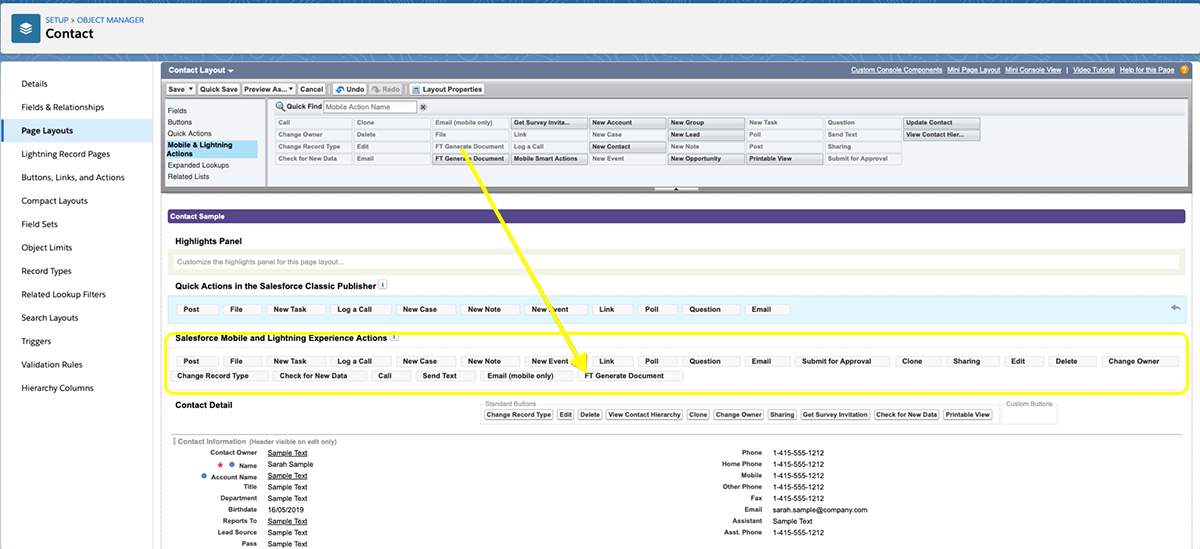This screenshot has width=1200, height=549.
Task: Click the Quick Find magnifier icon
Action: 281,106
